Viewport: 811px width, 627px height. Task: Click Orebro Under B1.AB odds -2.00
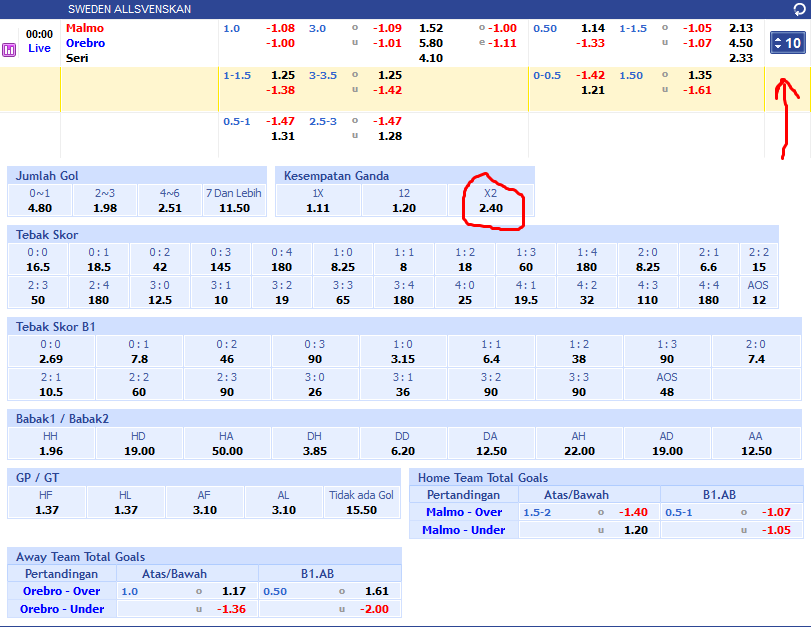[x=374, y=609]
